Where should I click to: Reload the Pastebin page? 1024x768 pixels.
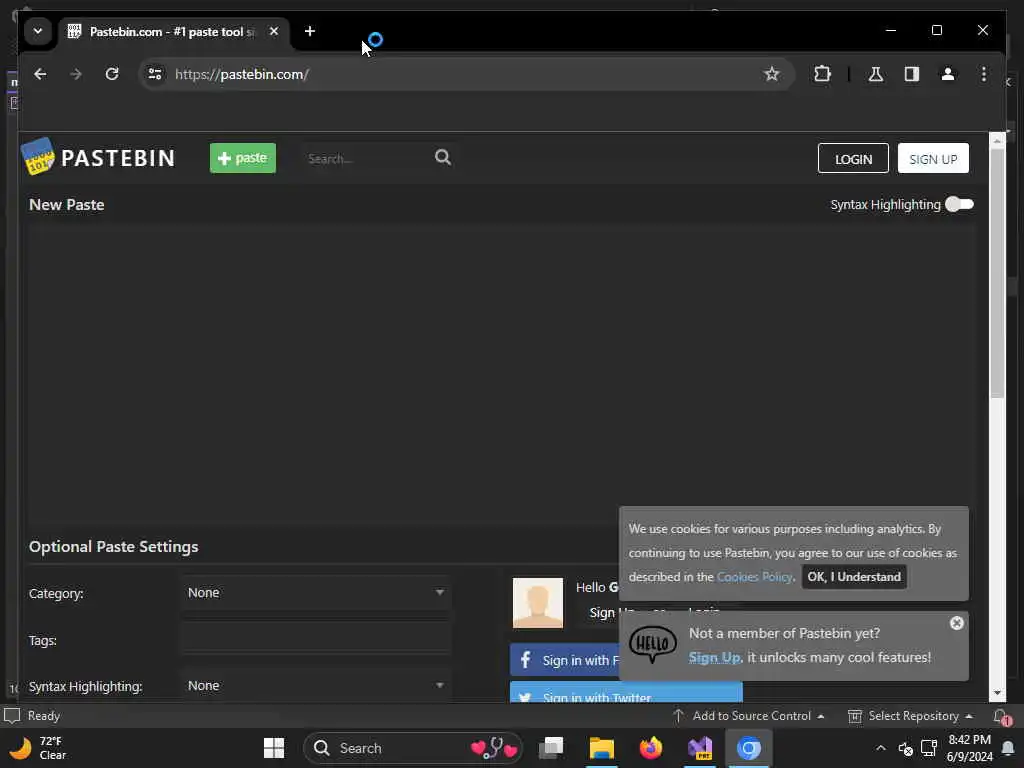pos(112,74)
